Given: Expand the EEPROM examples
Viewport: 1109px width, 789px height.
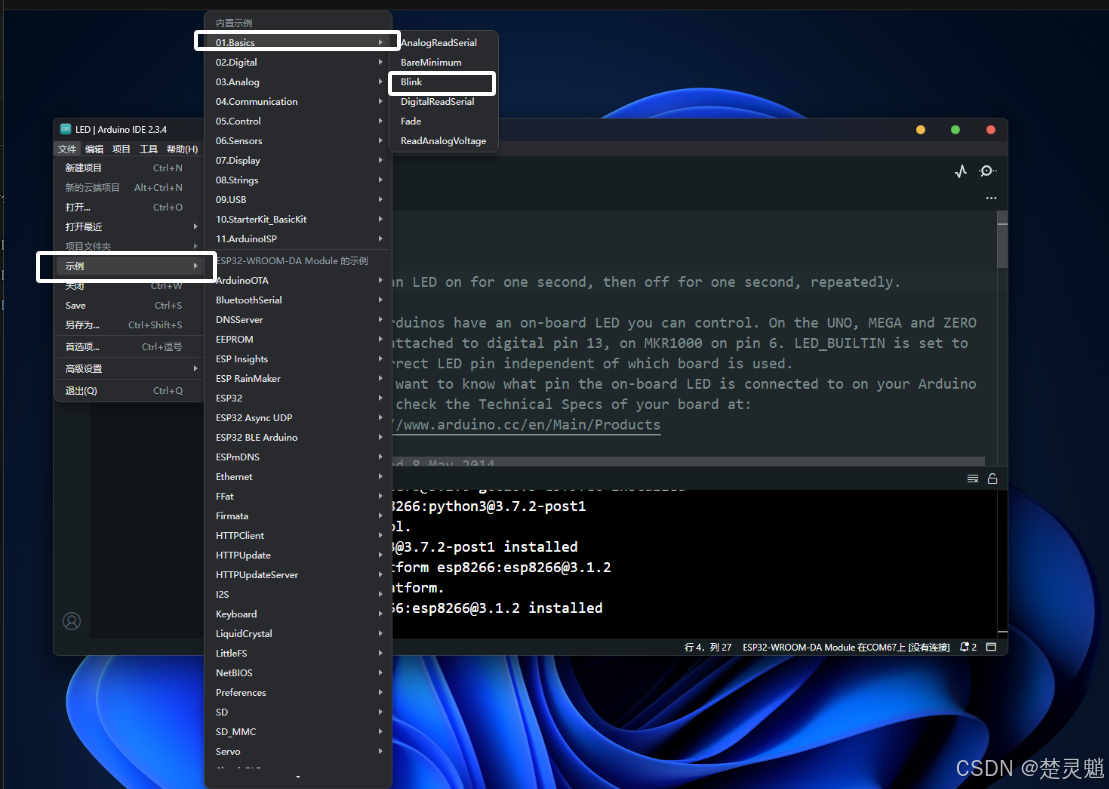Looking at the screenshot, I should 298,339.
